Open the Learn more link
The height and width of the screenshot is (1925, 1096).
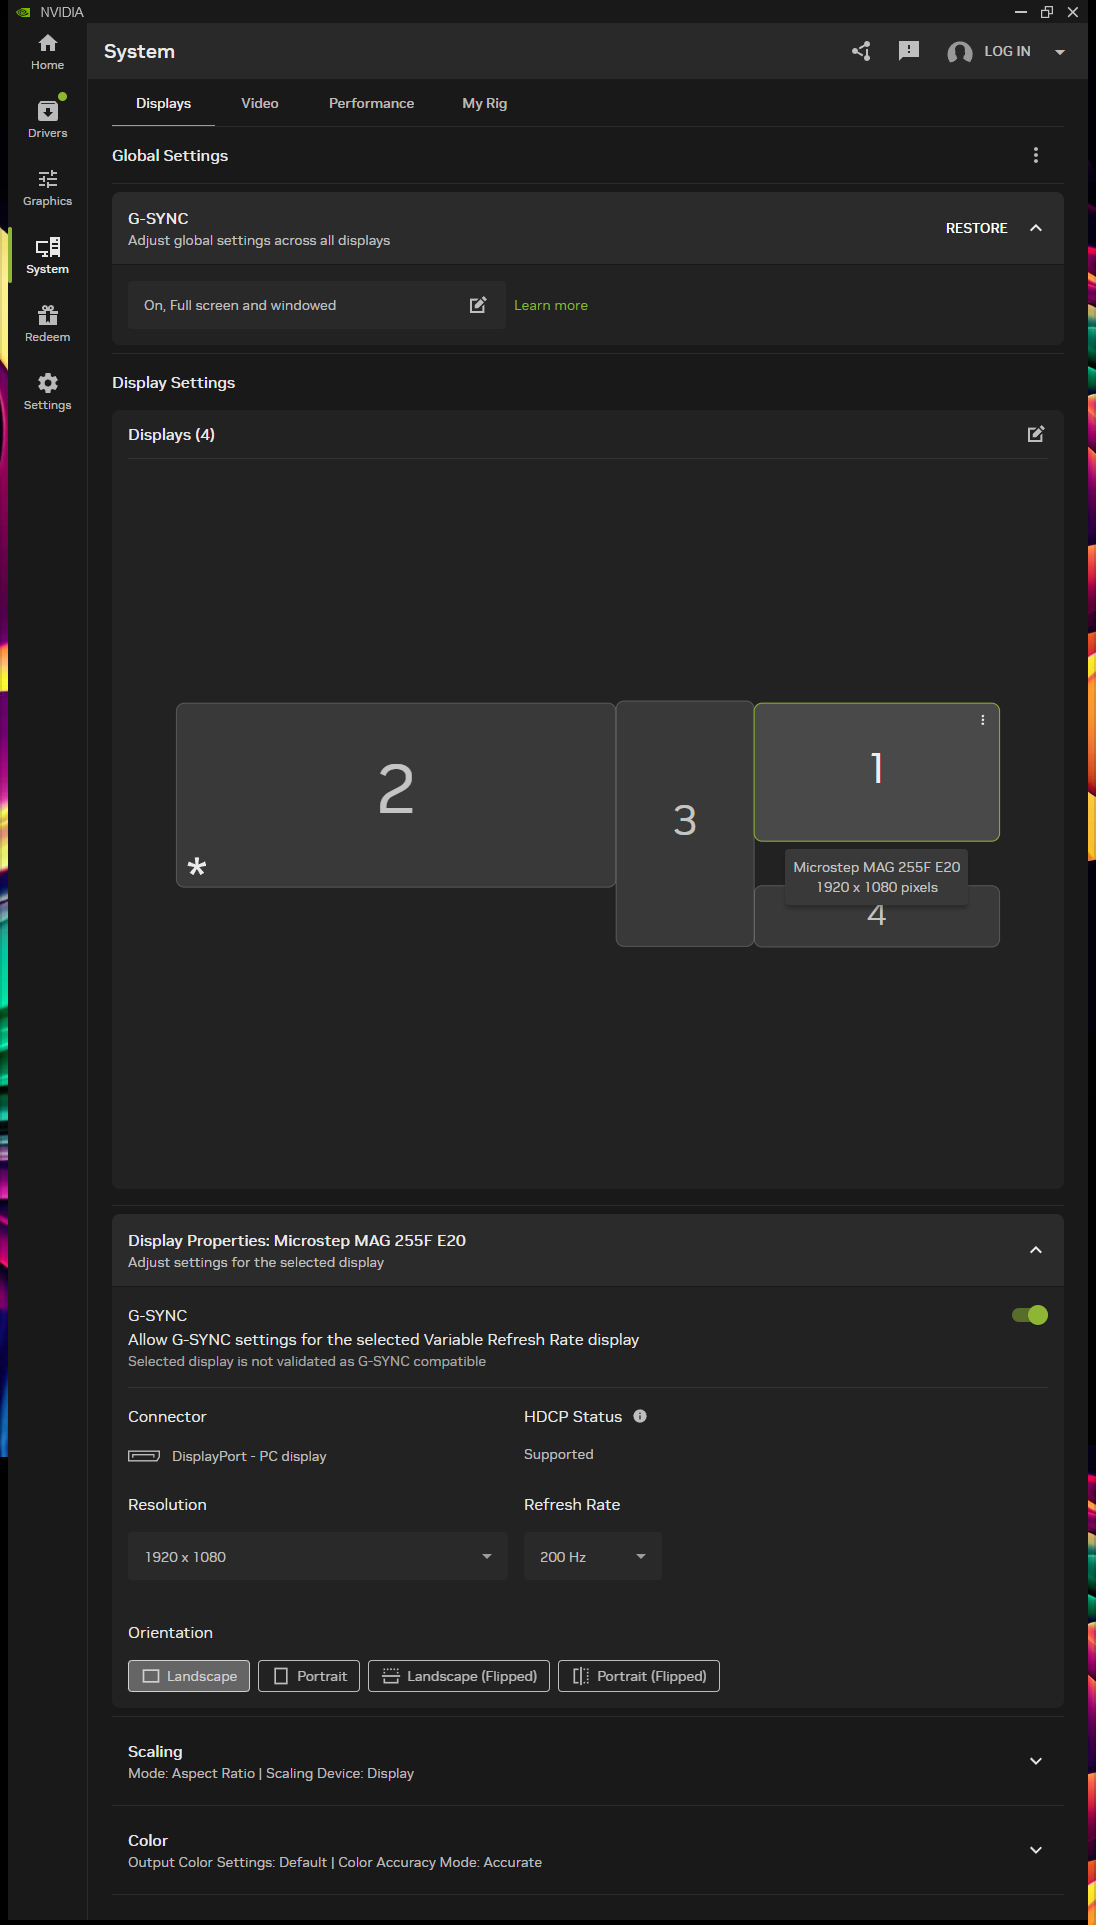pyautogui.click(x=551, y=305)
